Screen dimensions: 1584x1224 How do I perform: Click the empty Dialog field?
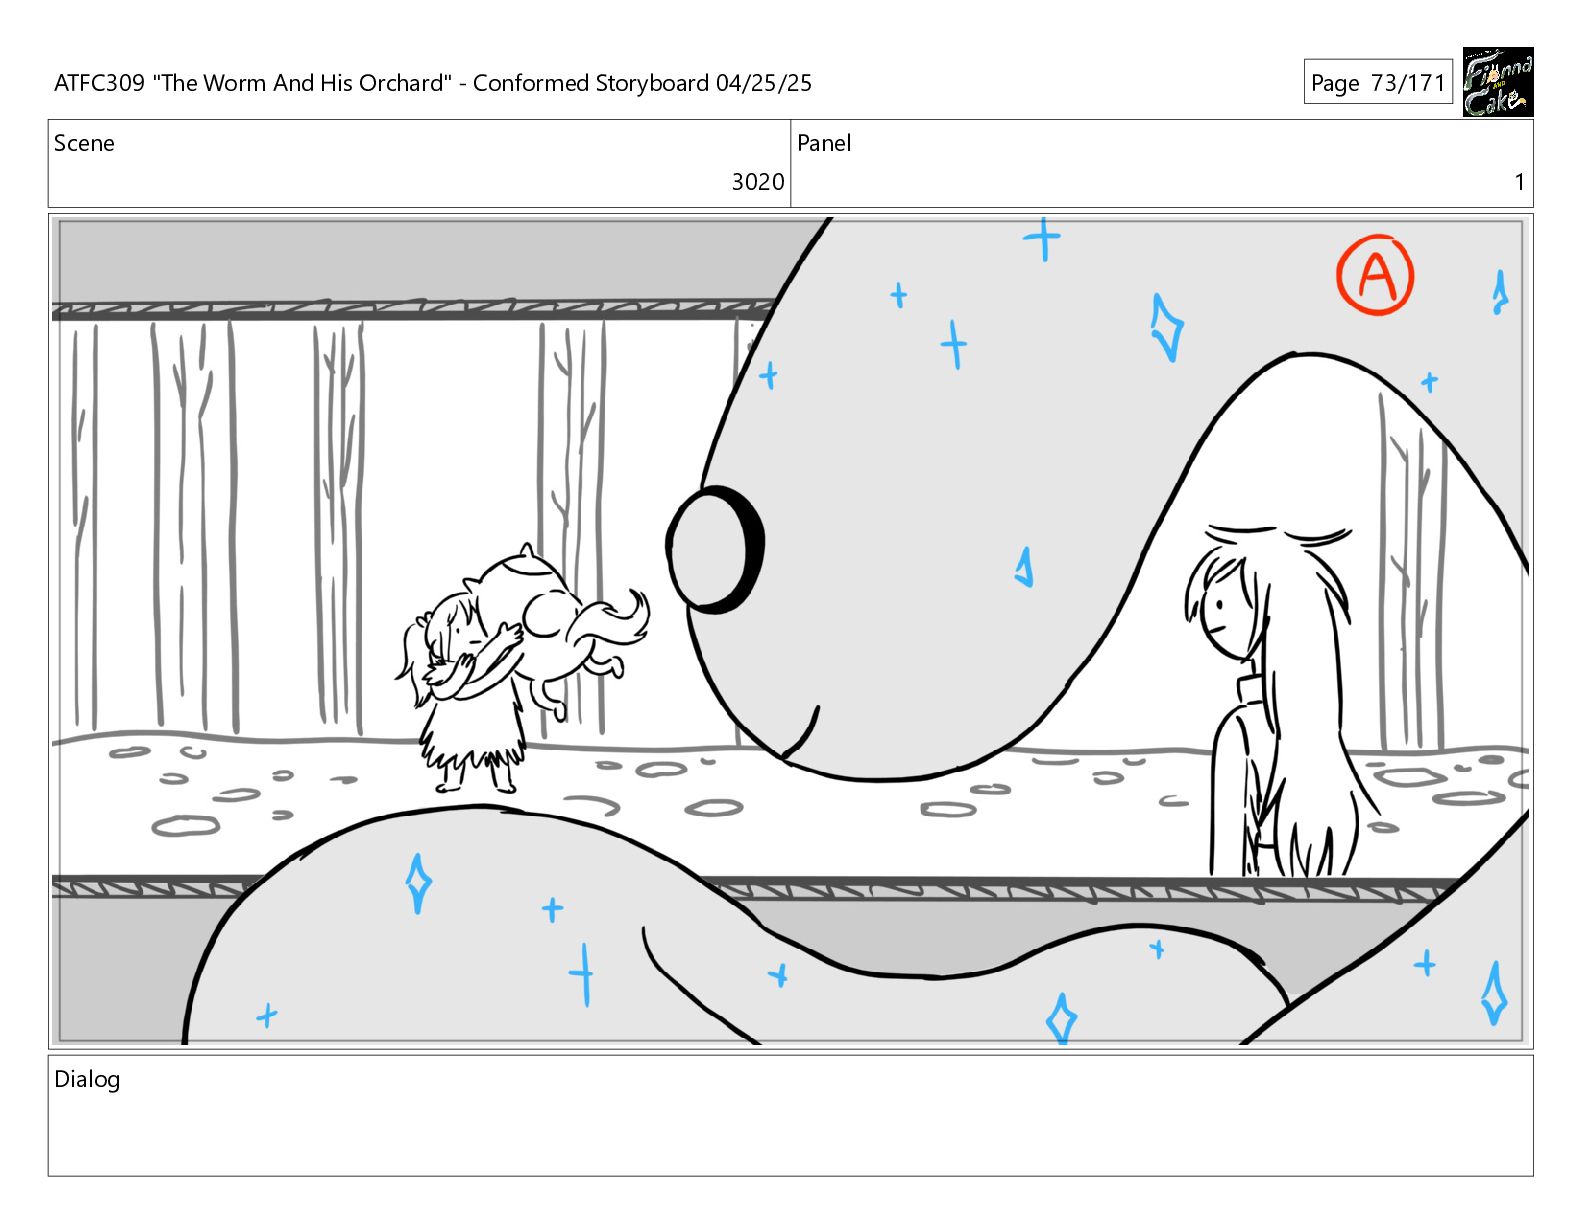pyautogui.click(x=791, y=1116)
